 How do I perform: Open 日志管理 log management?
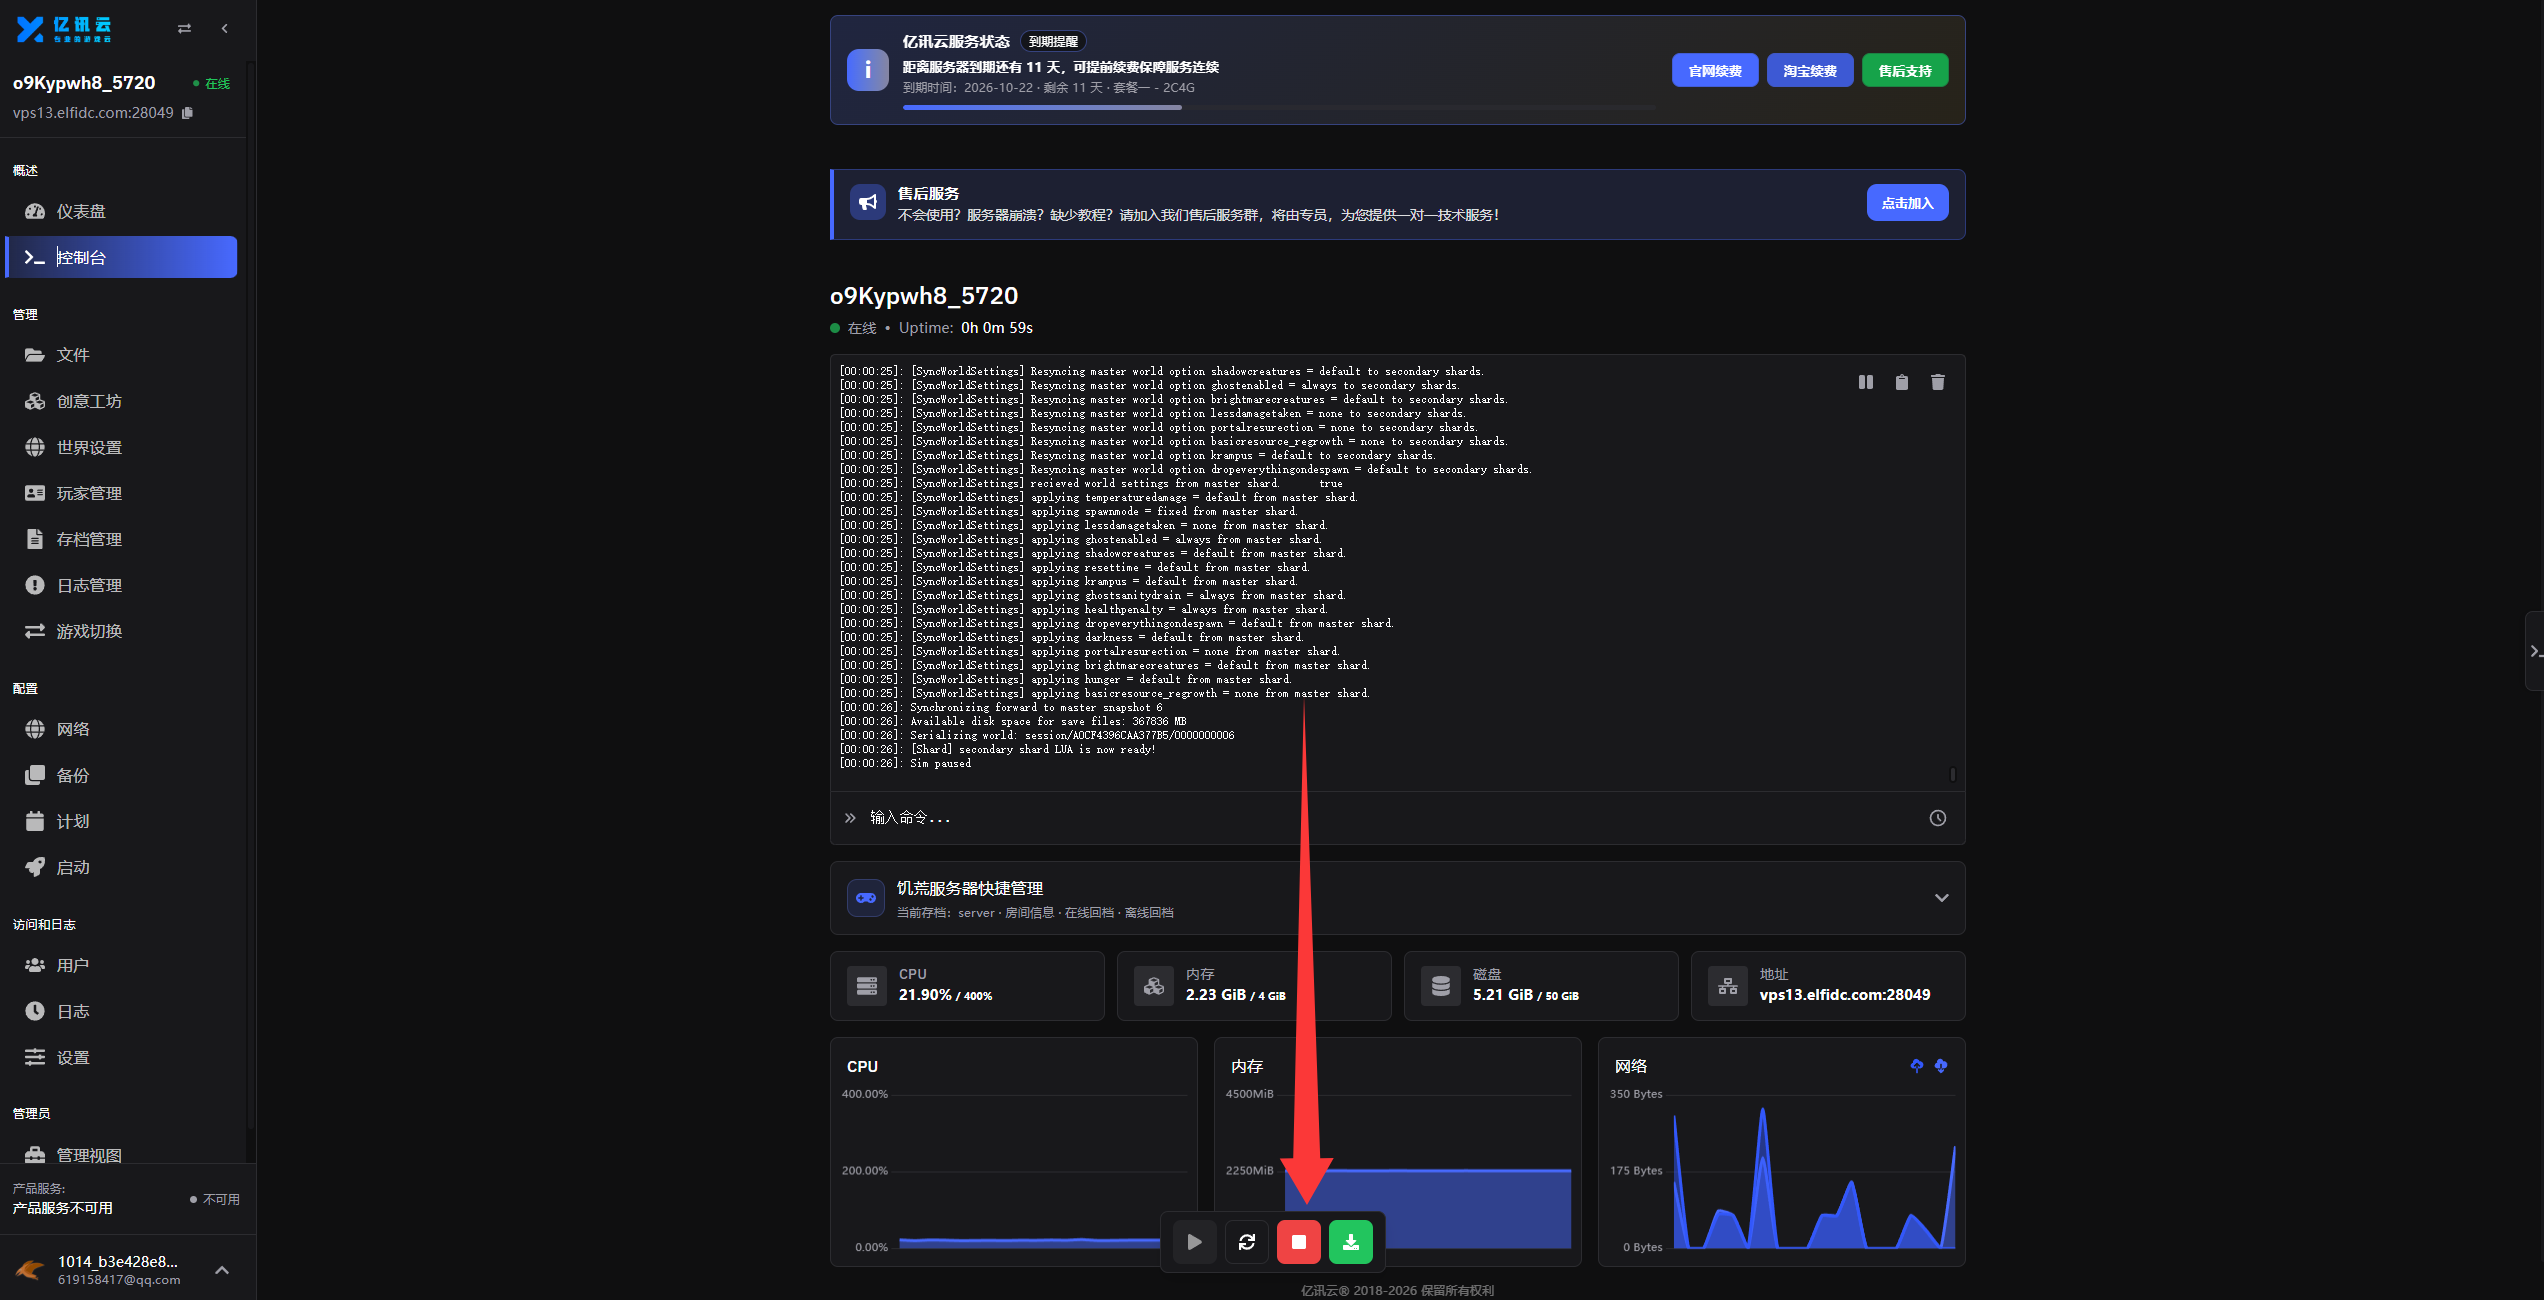121,585
